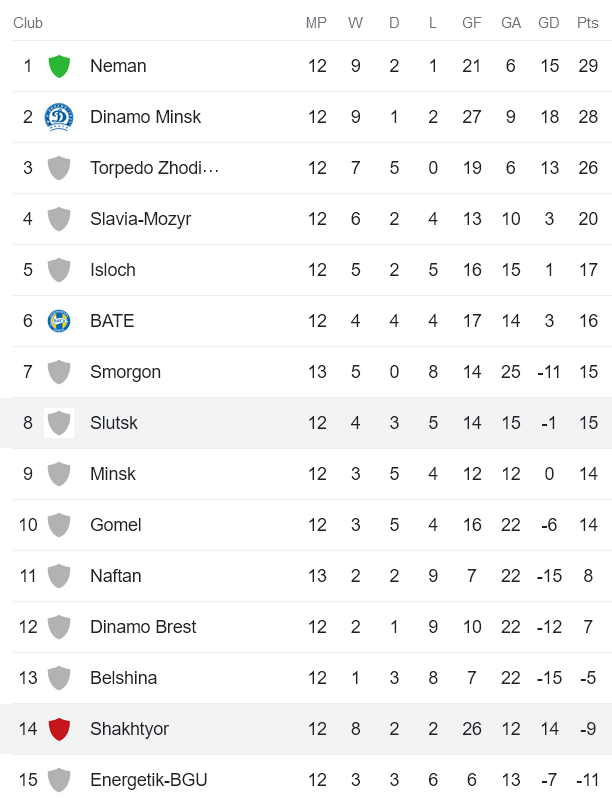The height and width of the screenshot is (810, 612).
Task: Select the Slutsk club shield icon
Action: [59, 422]
